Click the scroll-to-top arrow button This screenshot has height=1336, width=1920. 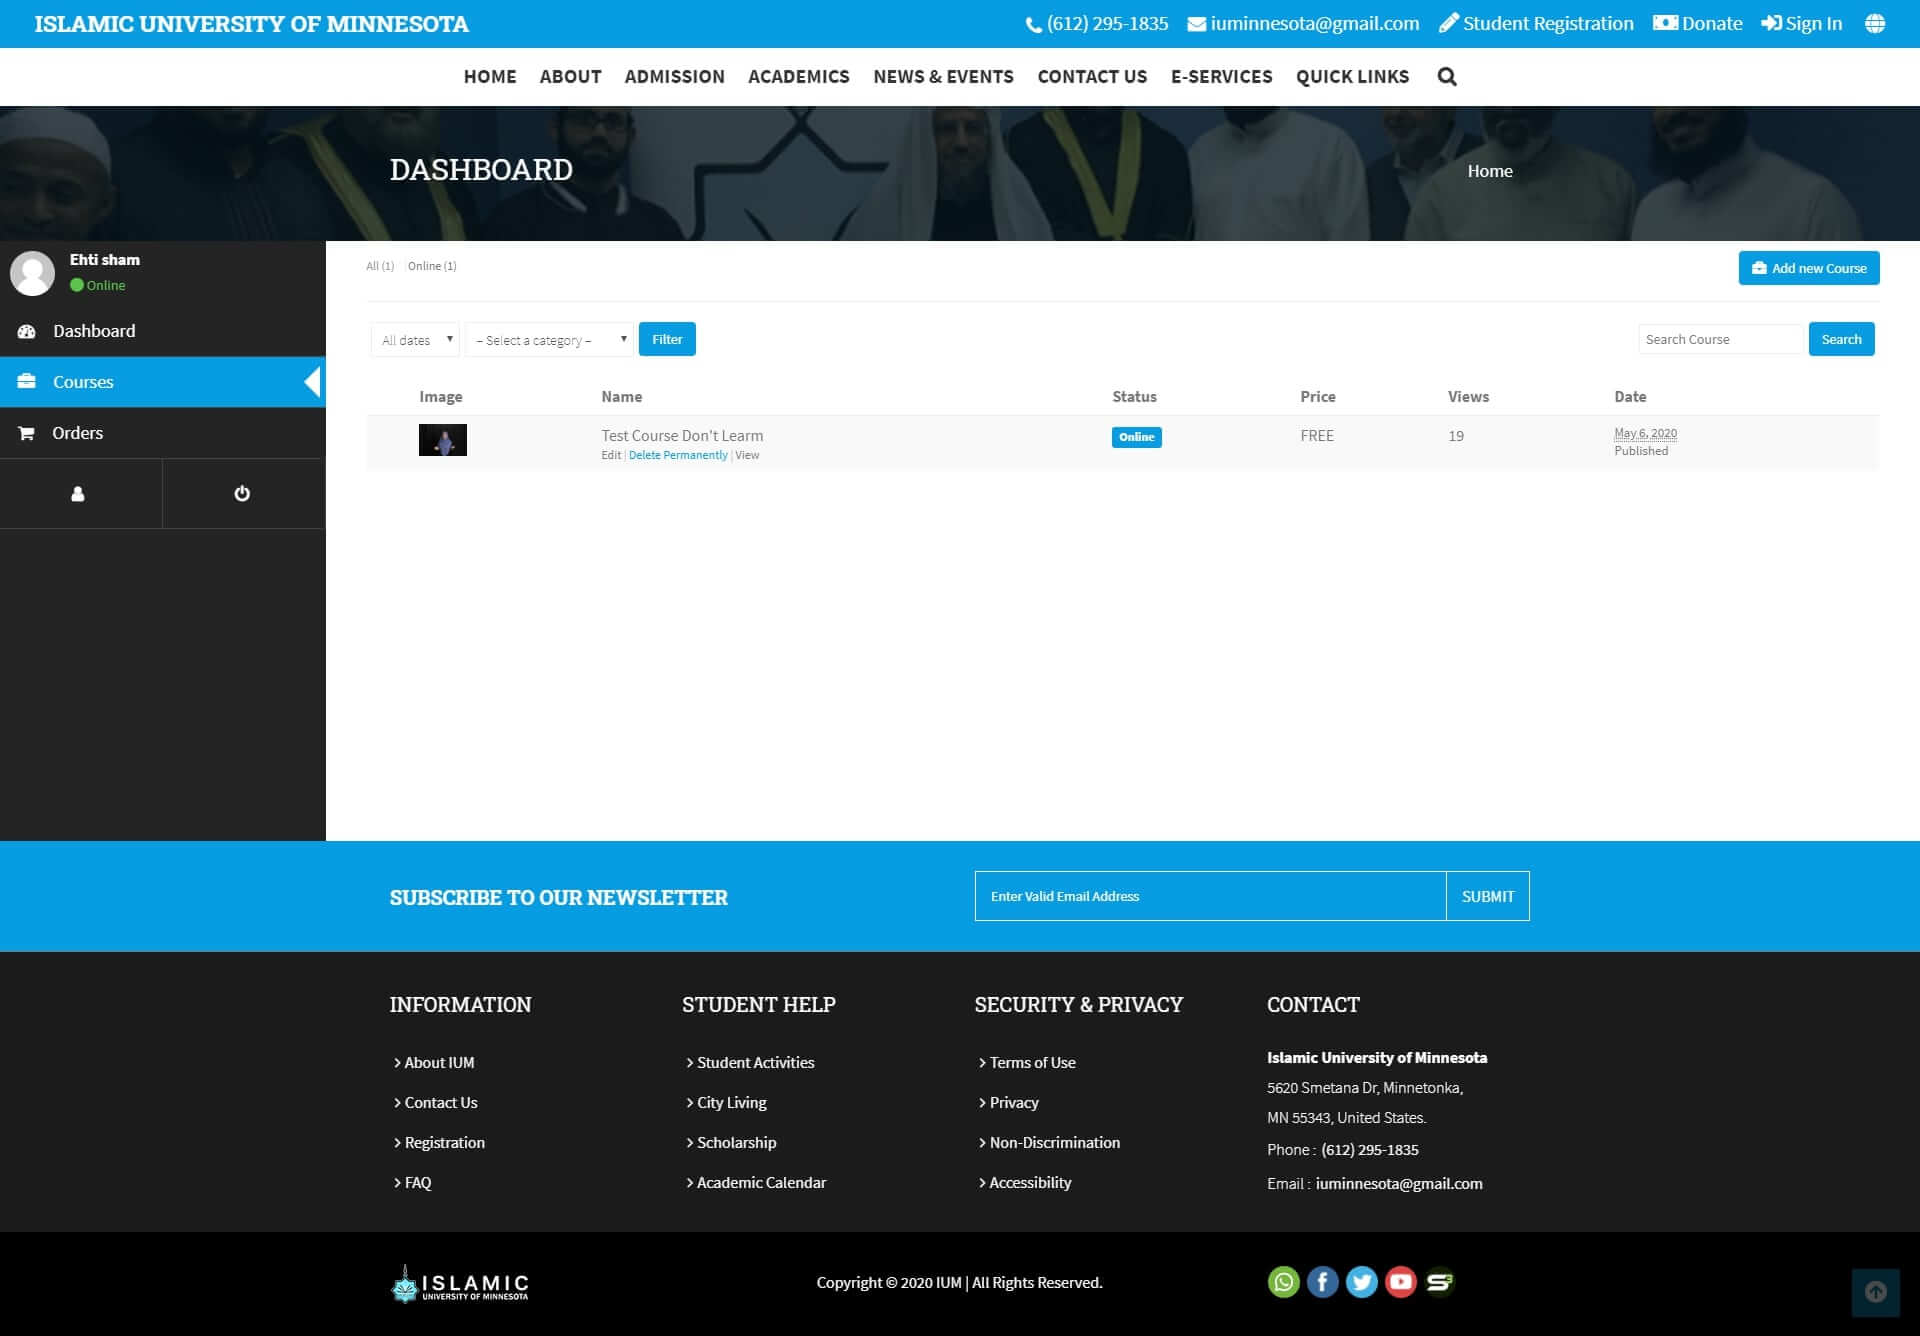[x=1875, y=1292]
